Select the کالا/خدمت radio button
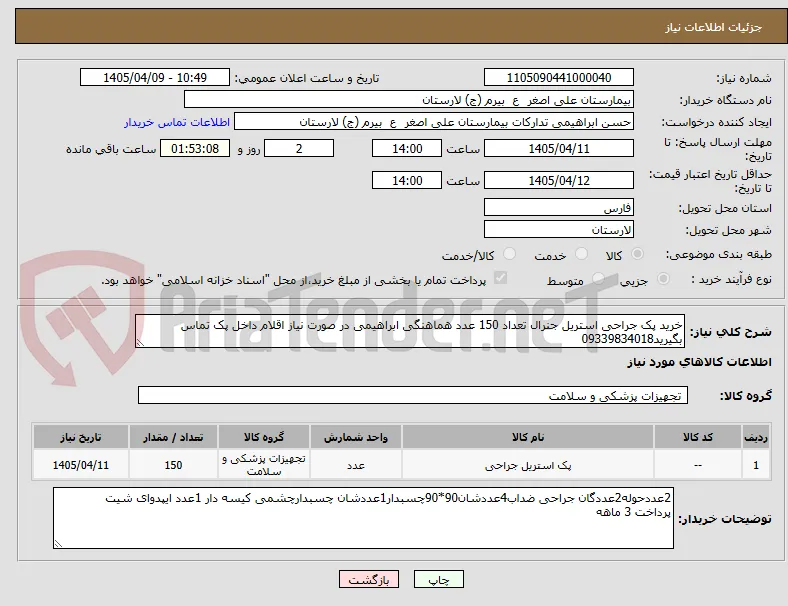The width and height of the screenshot is (788, 606). (x=510, y=254)
